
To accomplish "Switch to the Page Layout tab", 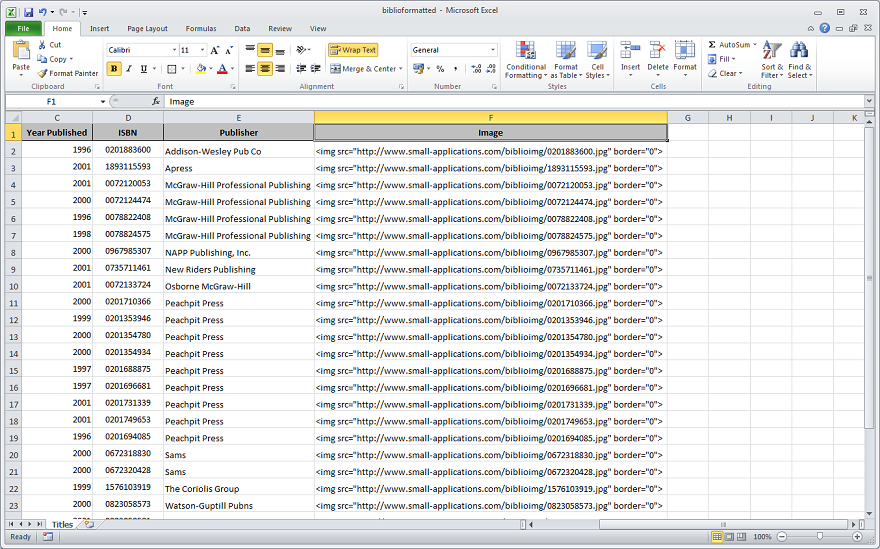I will pyautogui.click(x=147, y=29).
